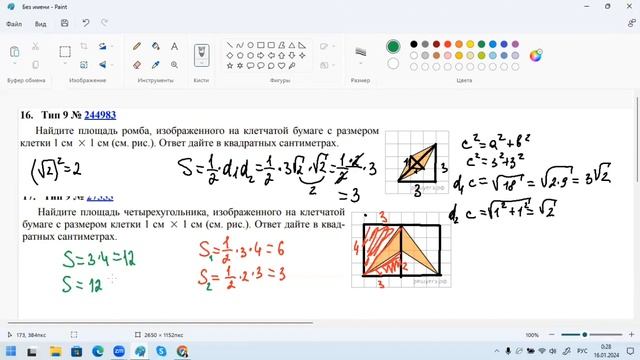Viewport: 640px width, 360px height.
Task: Pick the Oval shape
Action: coord(250,45)
